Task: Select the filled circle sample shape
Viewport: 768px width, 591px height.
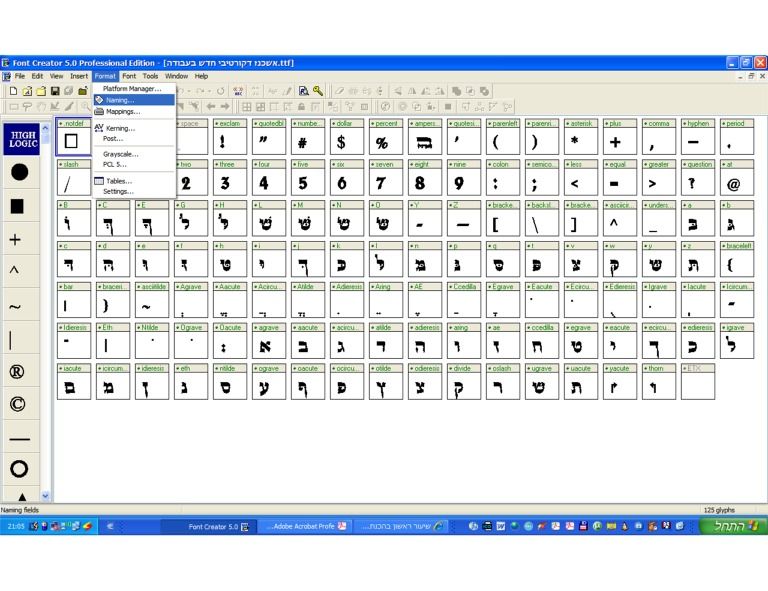Action: (20, 172)
